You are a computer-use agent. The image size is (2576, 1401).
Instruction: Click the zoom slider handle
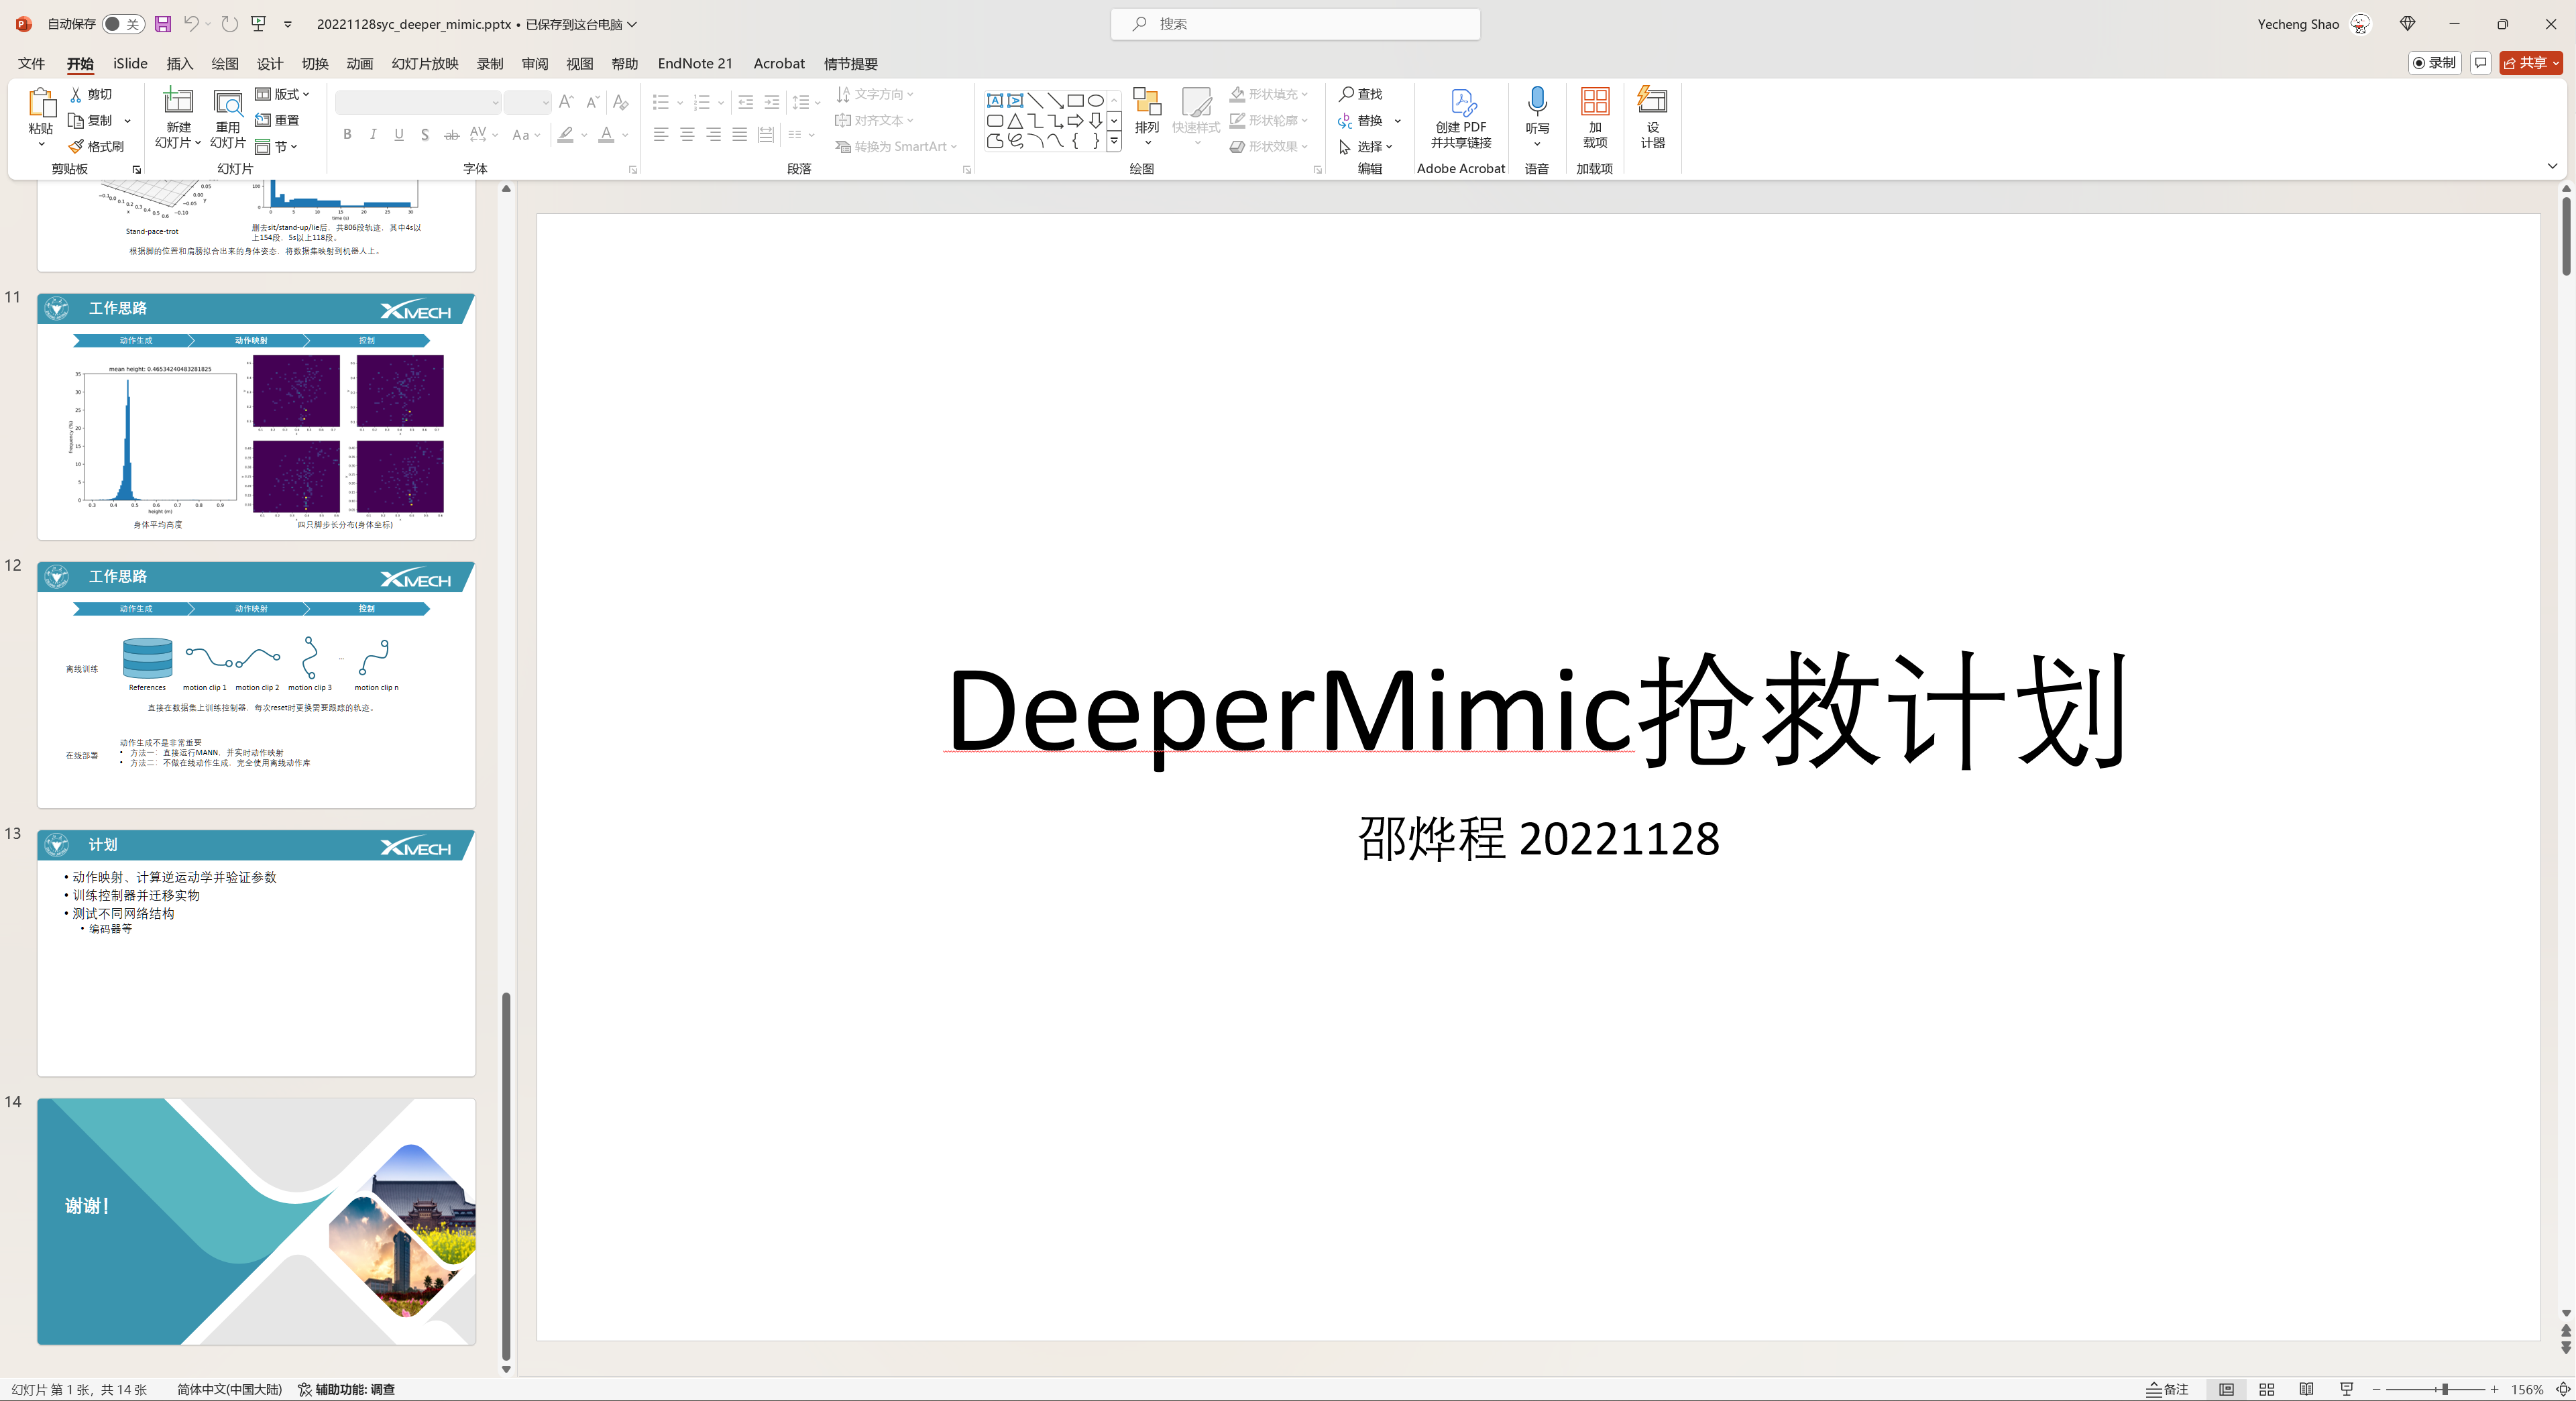[x=2444, y=1389]
